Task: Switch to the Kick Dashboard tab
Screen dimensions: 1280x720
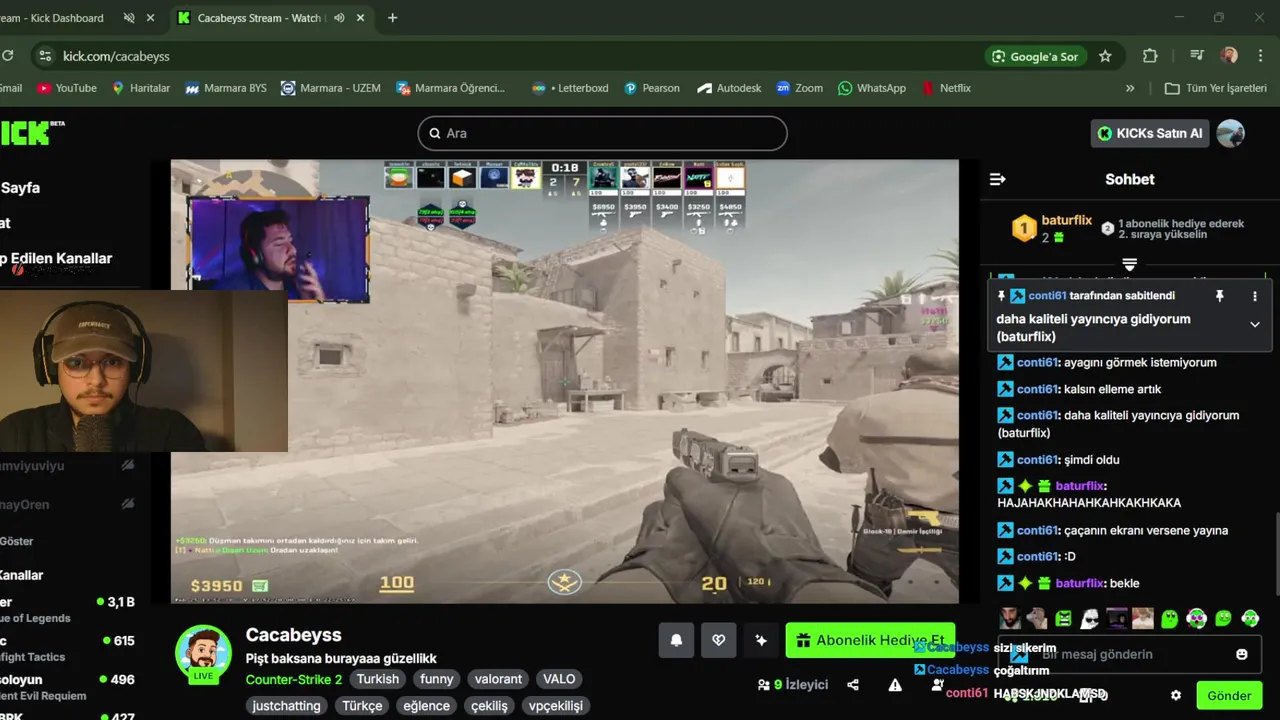Action: 52,18
